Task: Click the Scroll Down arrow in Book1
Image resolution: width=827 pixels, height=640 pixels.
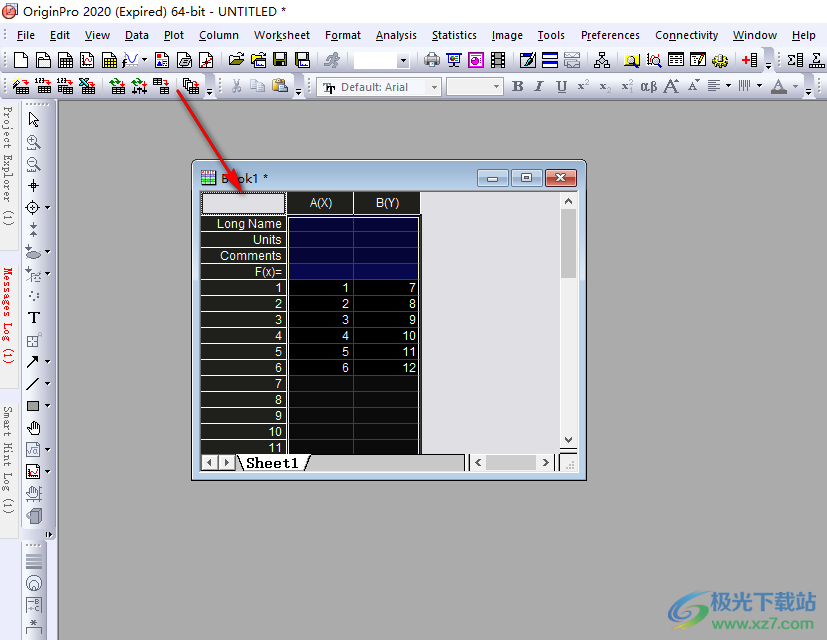Action: point(568,440)
